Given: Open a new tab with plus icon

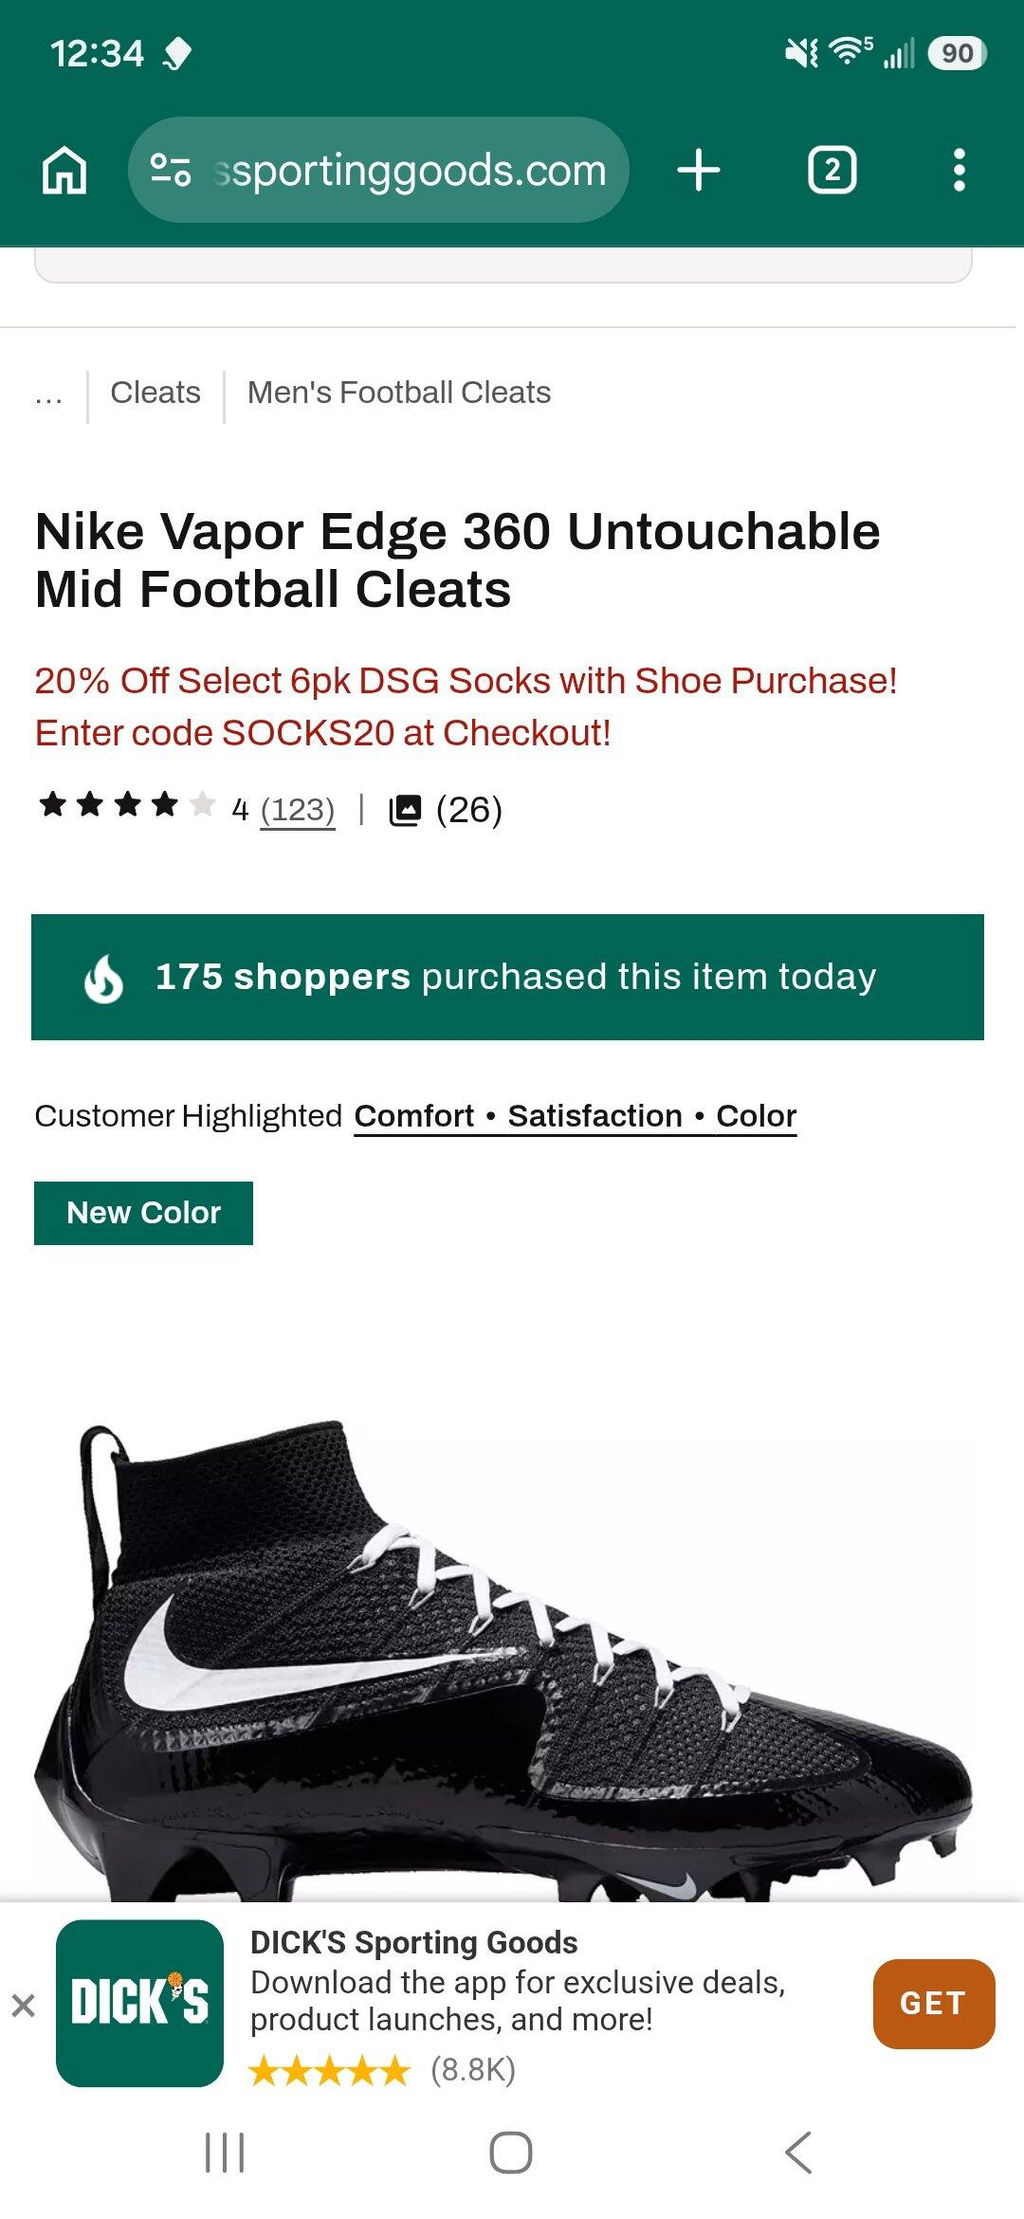Looking at the screenshot, I should pos(698,170).
